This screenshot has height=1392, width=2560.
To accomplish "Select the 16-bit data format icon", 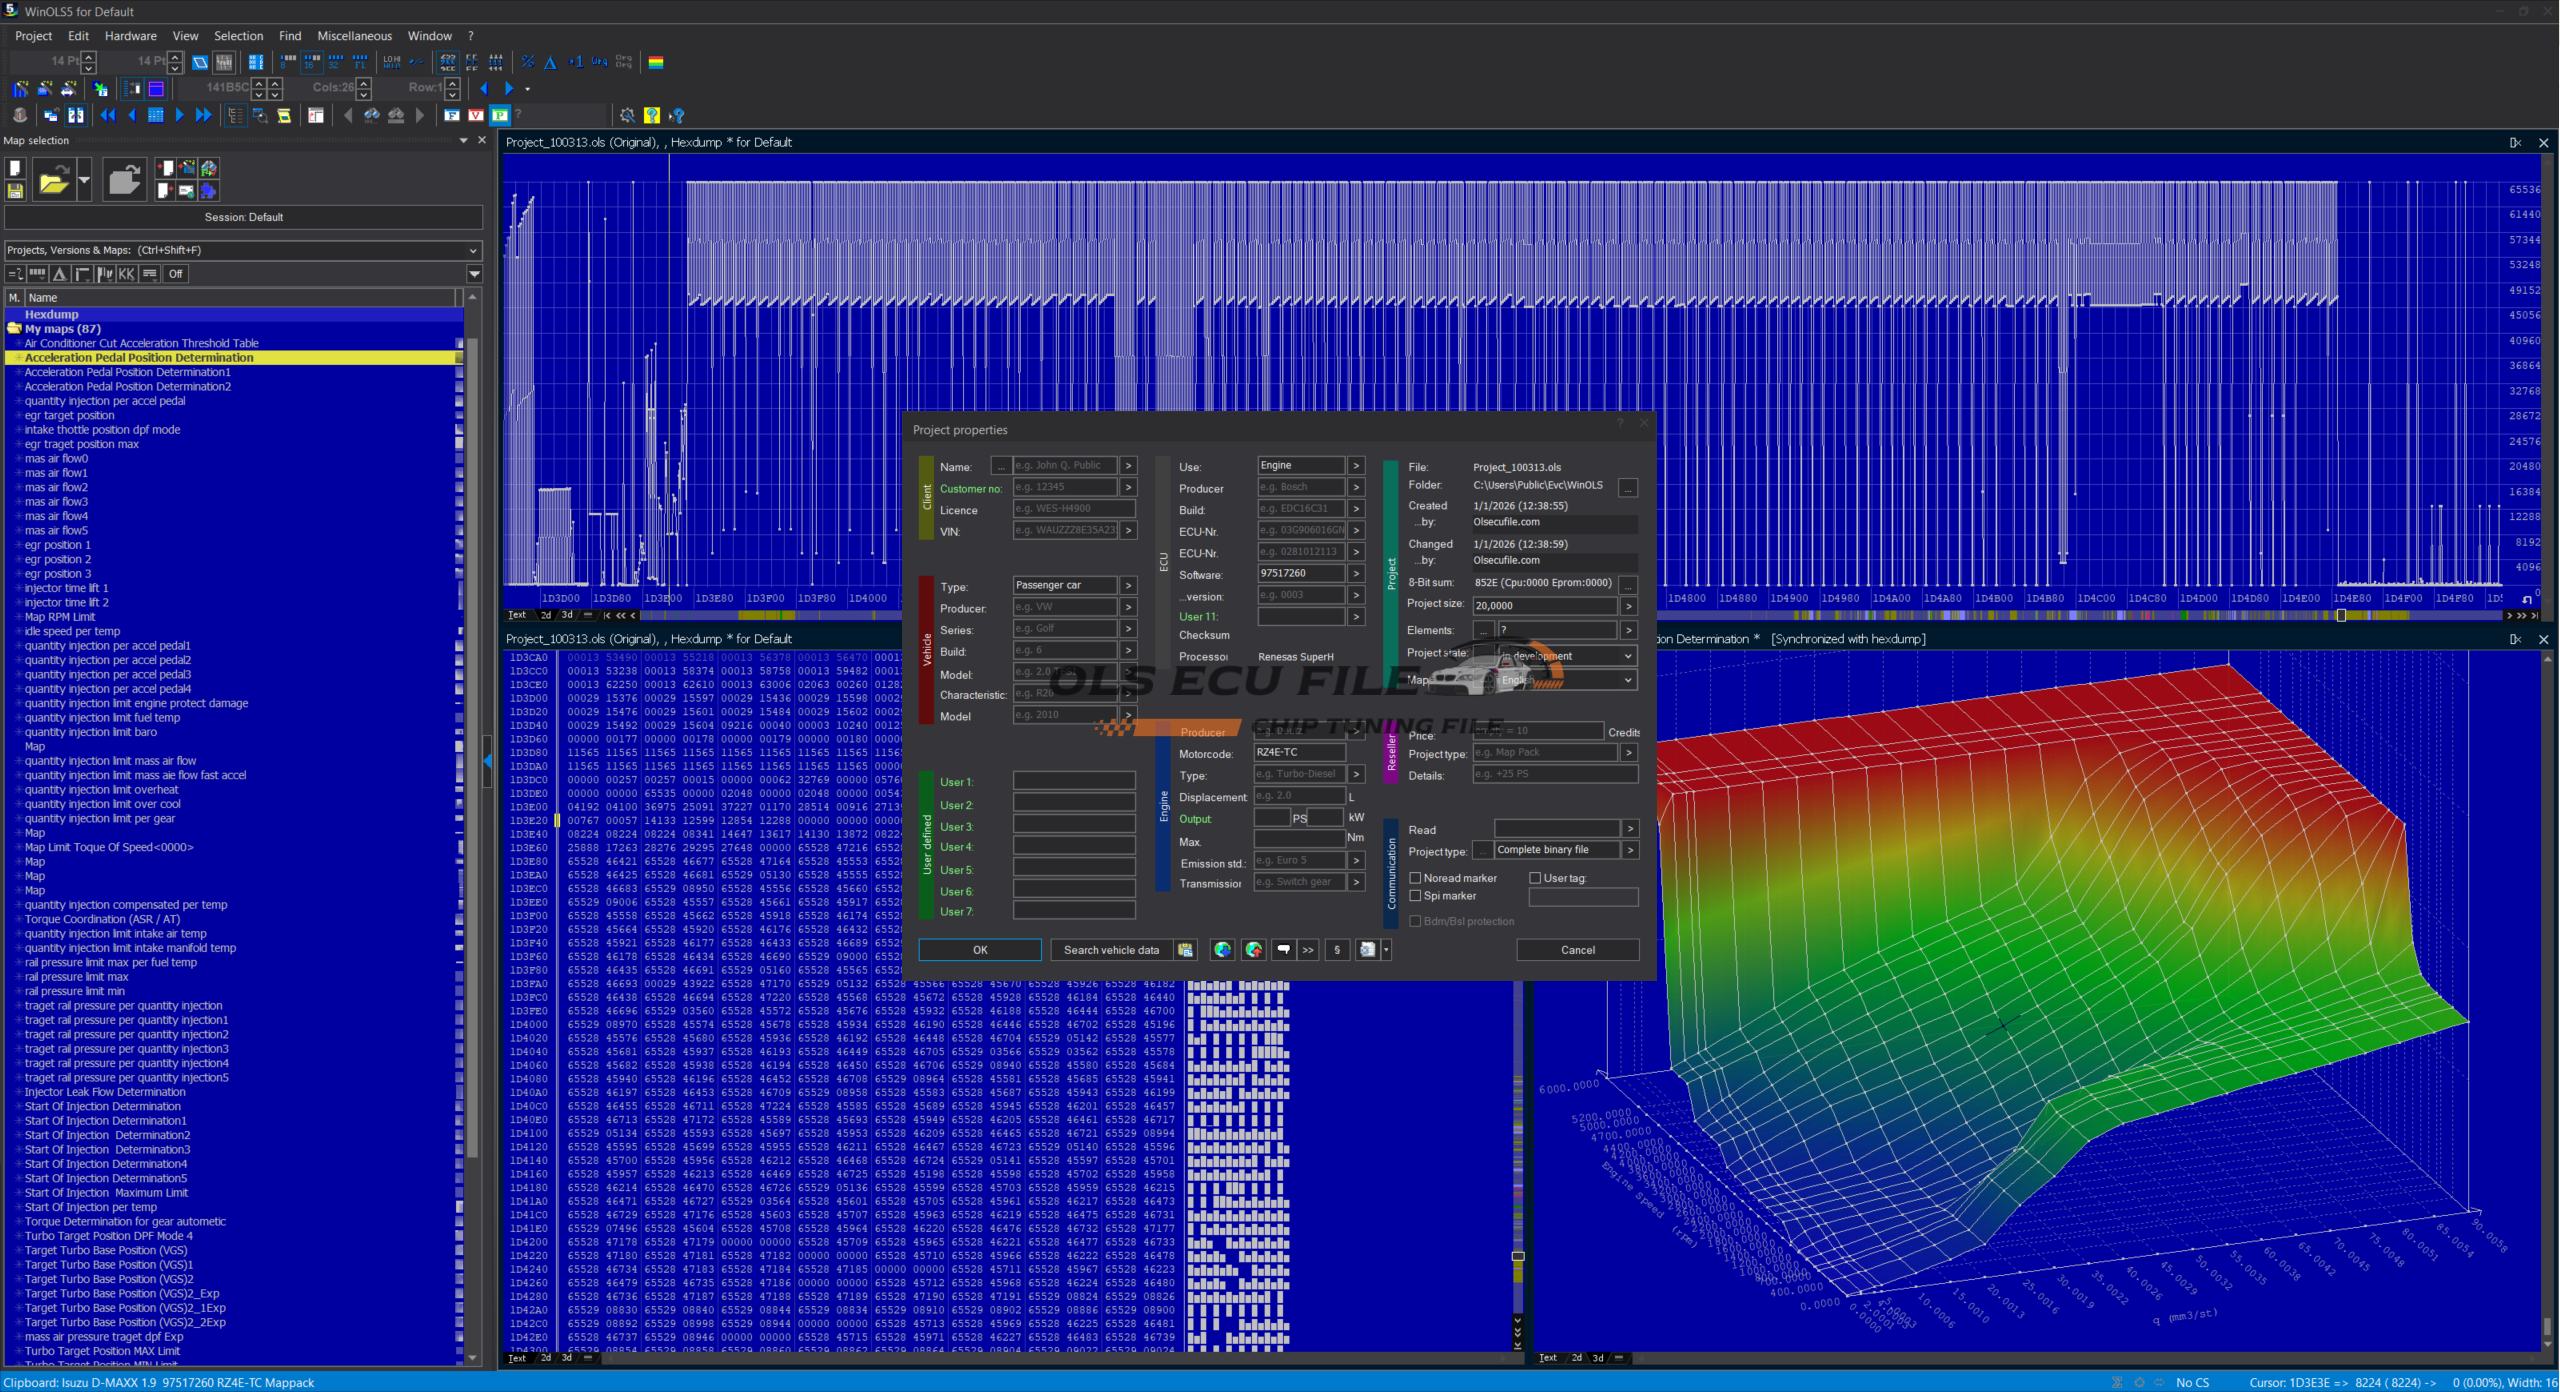I will [312, 62].
